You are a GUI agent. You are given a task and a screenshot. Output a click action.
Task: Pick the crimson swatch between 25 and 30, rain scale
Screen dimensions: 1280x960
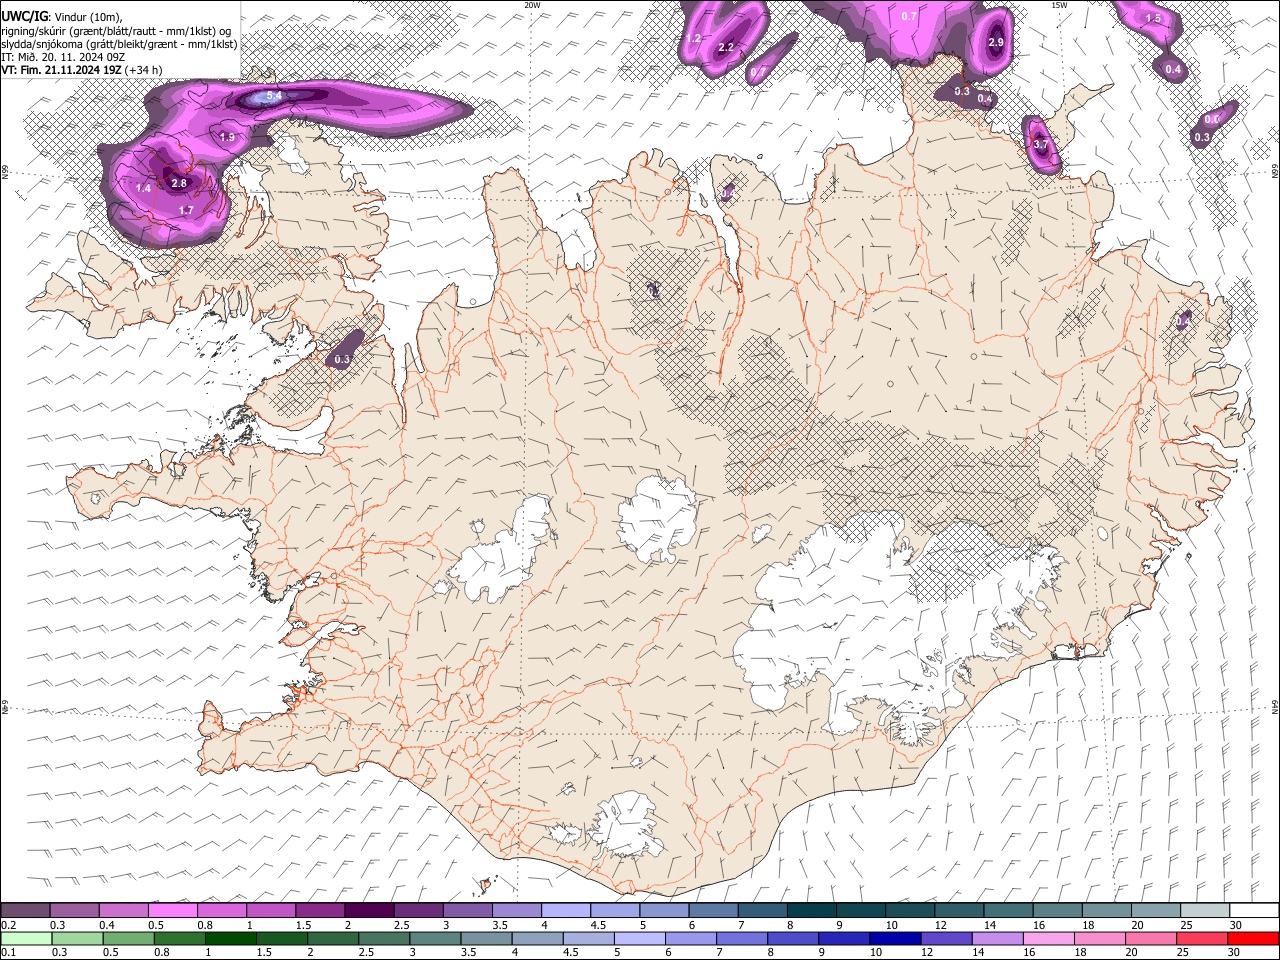click(x=1201, y=938)
